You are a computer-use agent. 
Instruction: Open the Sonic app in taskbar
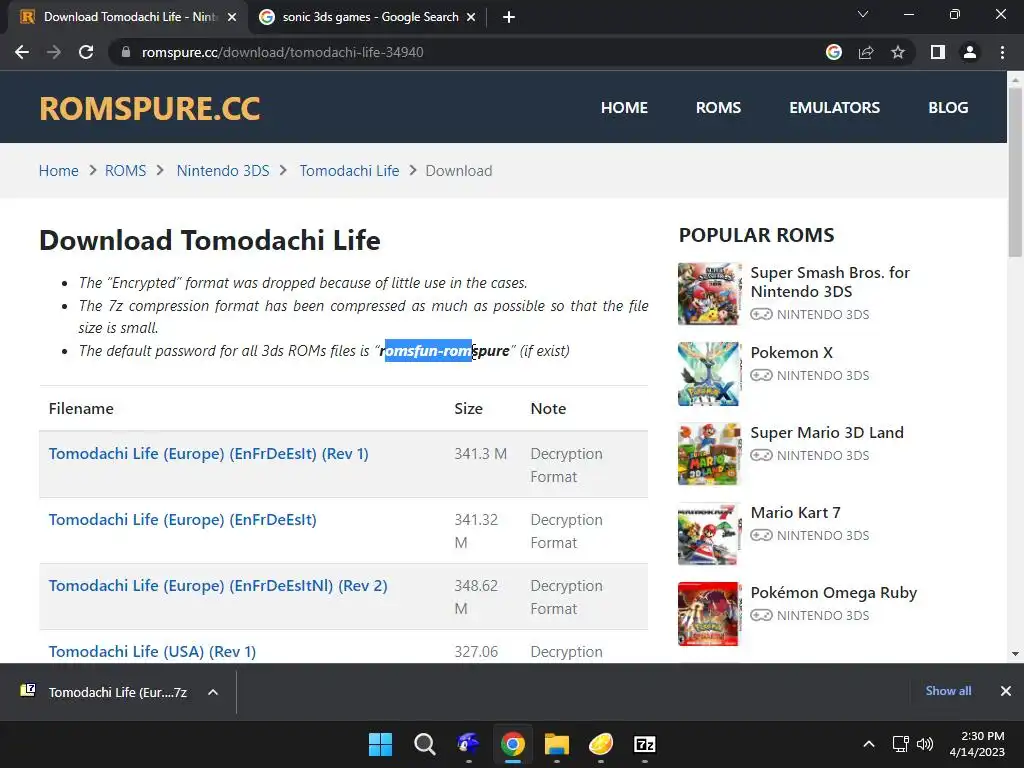point(468,744)
